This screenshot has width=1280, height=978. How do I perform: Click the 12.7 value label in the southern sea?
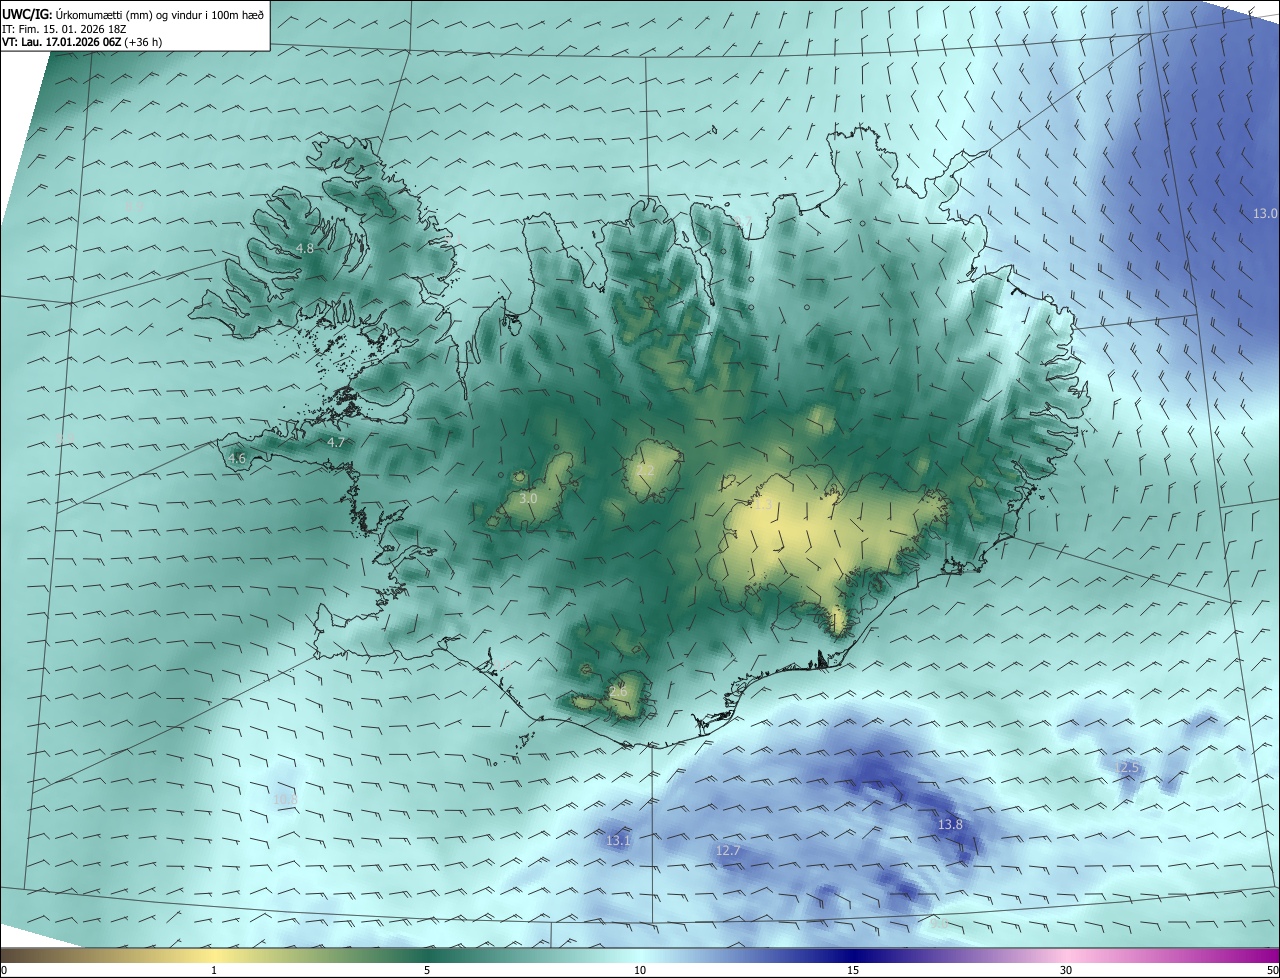pos(728,851)
